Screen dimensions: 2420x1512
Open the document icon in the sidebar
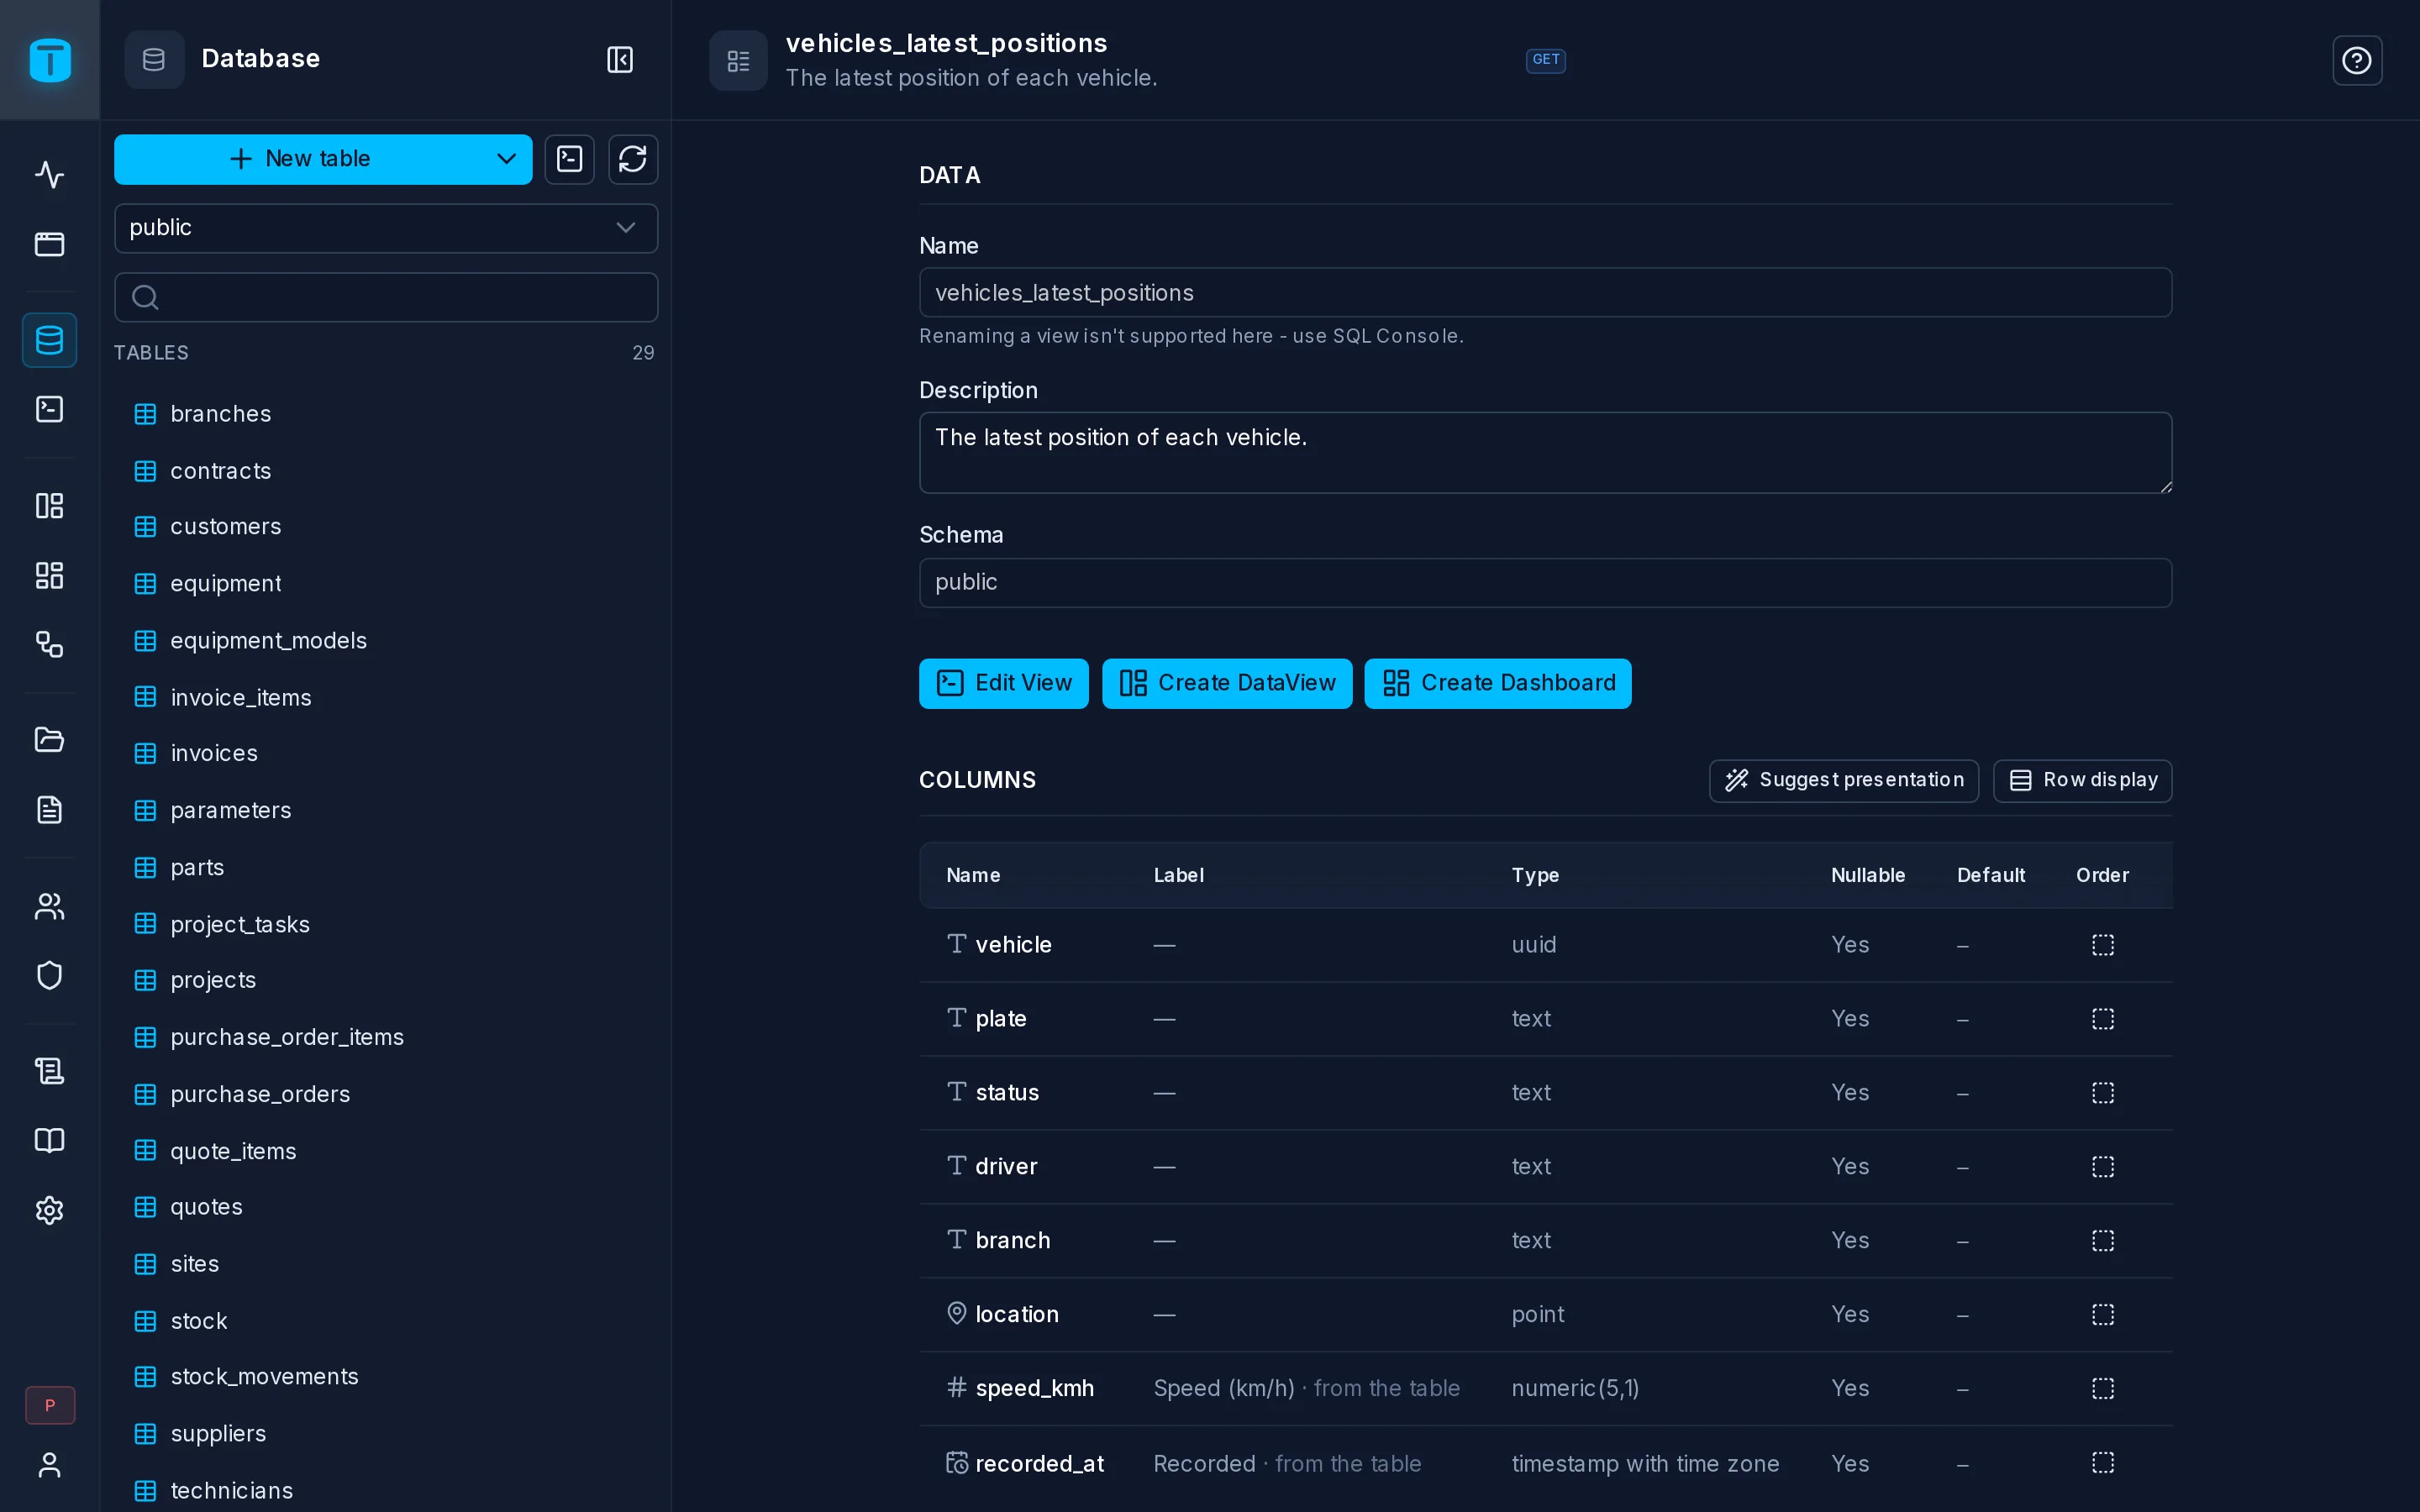(49, 809)
